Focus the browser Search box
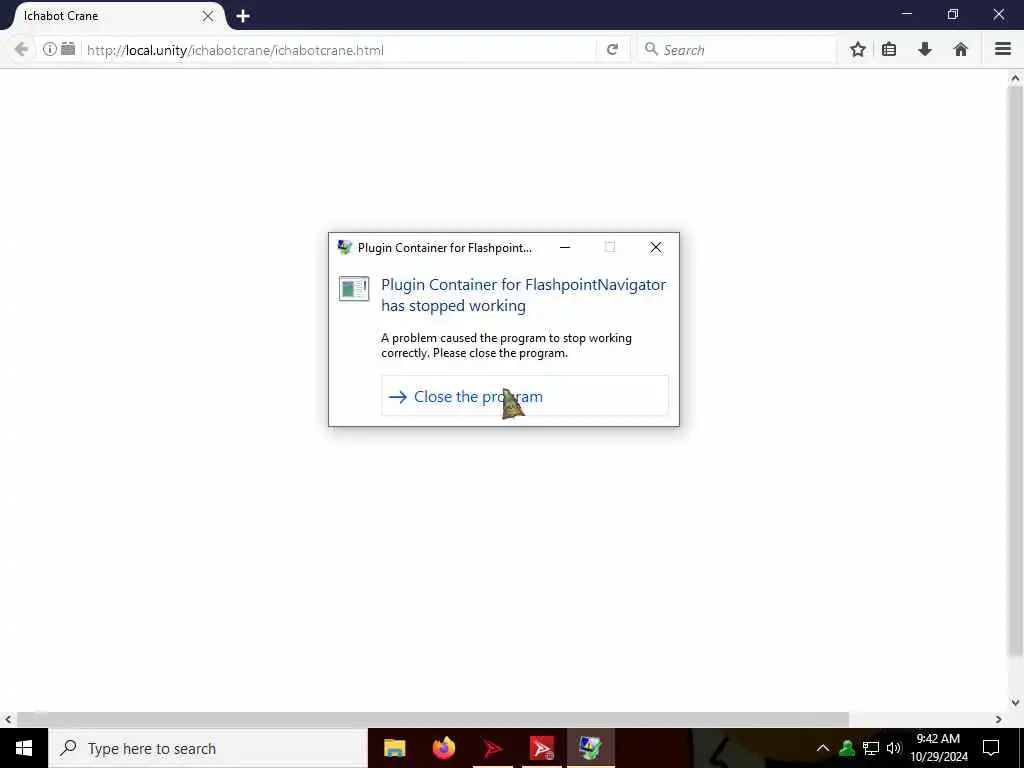 (x=737, y=50)
